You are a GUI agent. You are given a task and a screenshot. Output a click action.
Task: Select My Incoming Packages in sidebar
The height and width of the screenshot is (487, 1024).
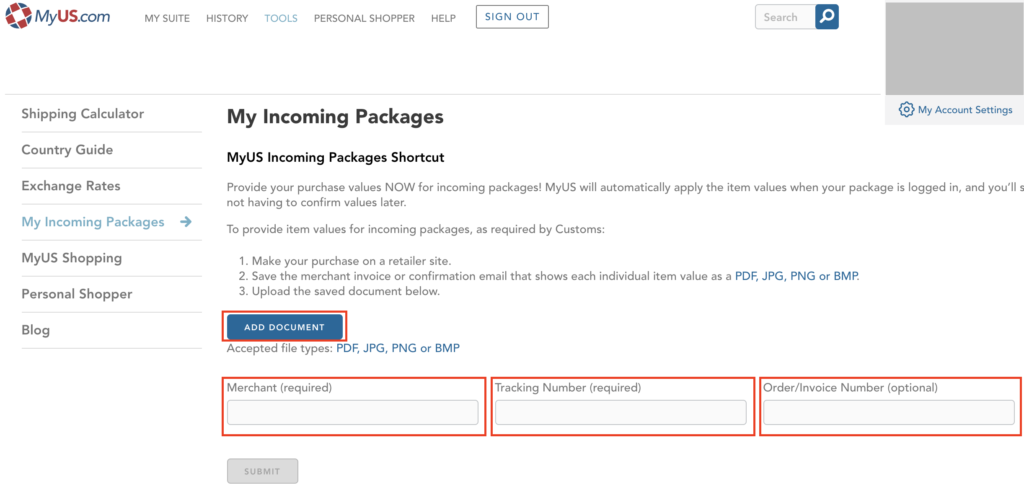[93, 222]
